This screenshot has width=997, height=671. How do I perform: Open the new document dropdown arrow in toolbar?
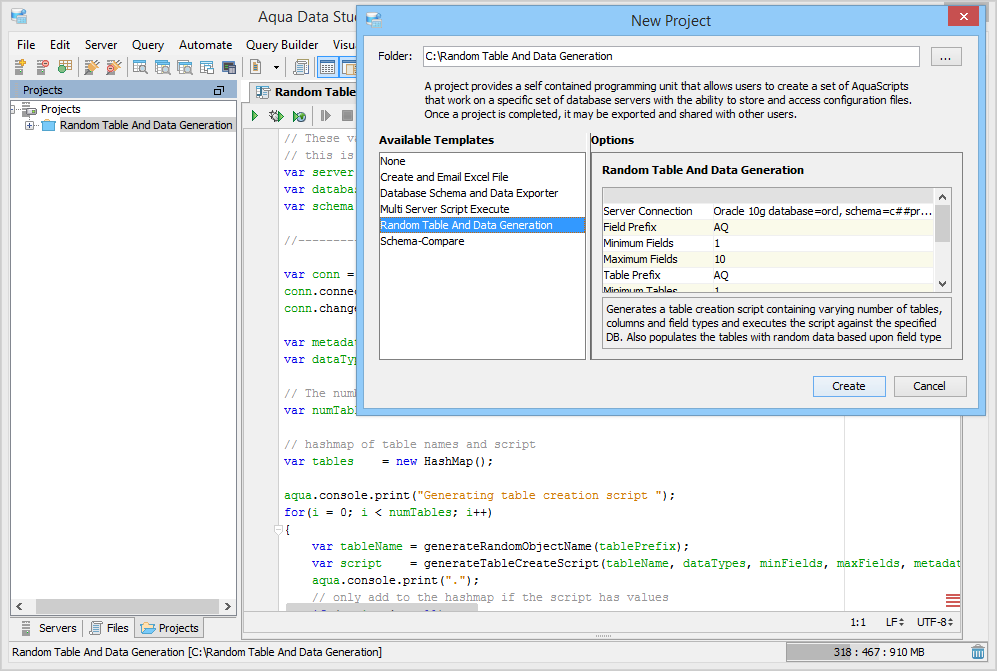pos(275,67)
